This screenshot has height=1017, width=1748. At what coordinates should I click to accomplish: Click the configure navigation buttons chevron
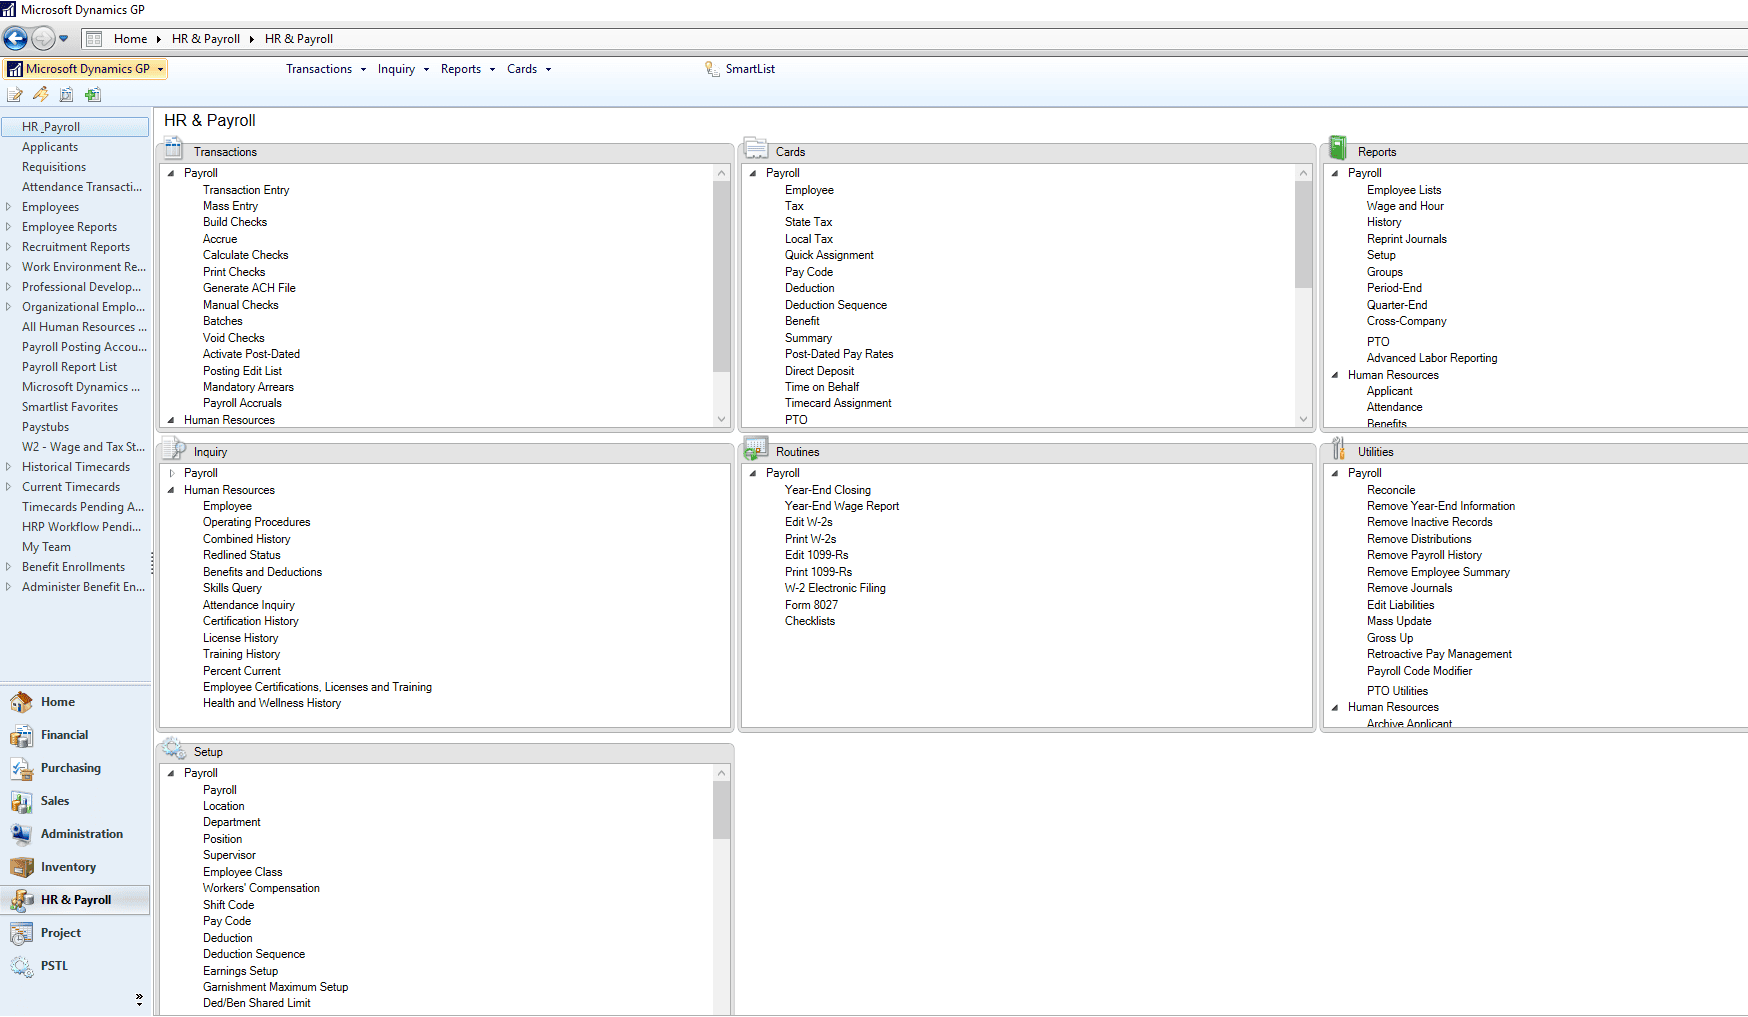point(139,999)
